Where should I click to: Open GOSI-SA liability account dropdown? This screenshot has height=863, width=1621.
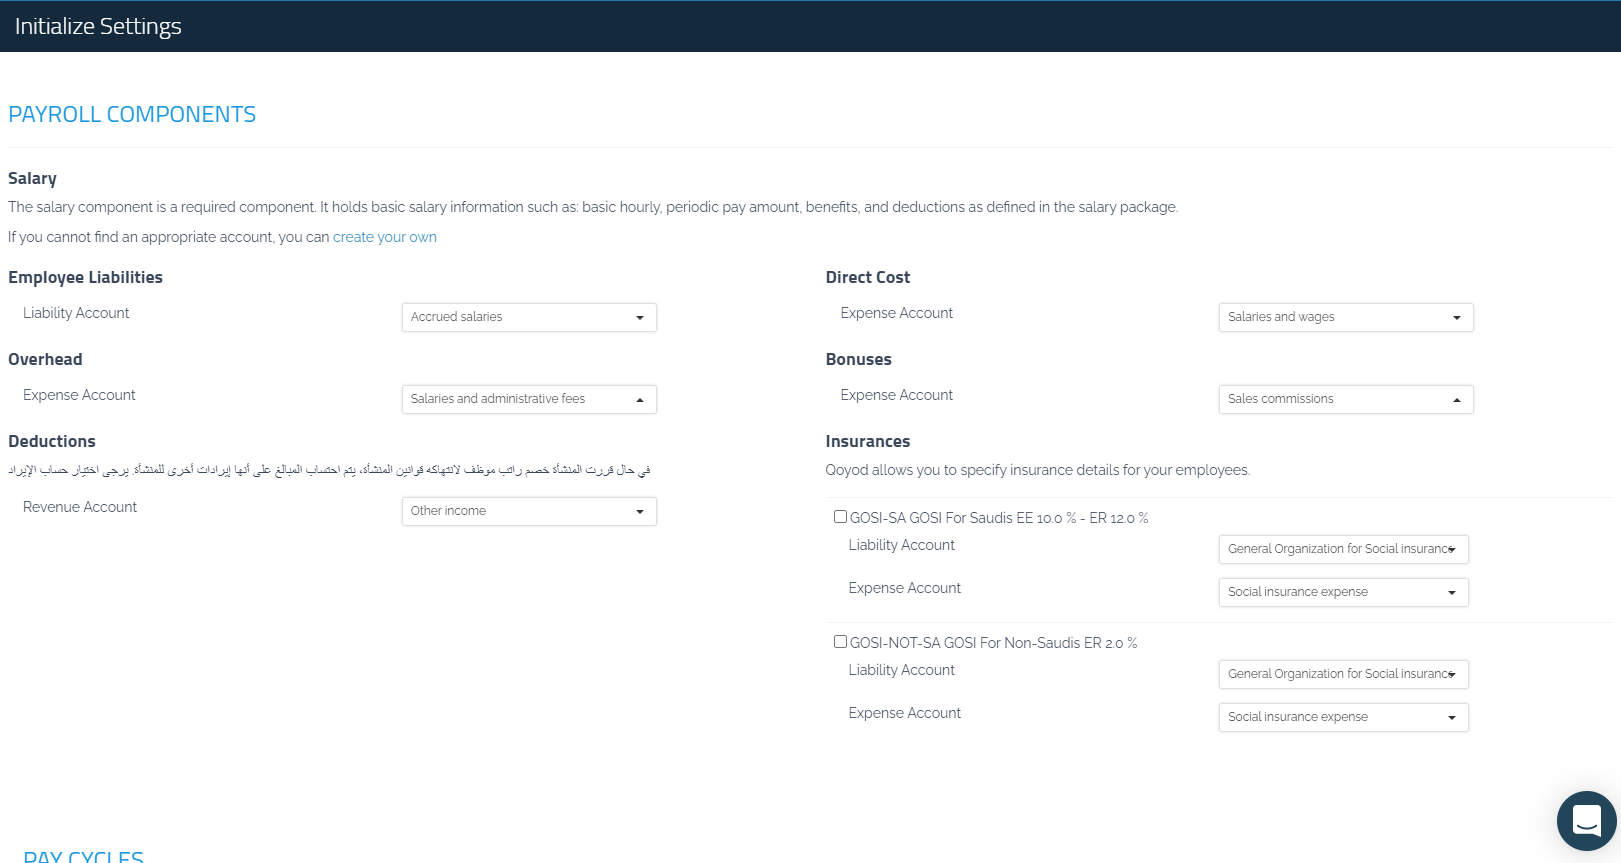(x=1342, y=549)
